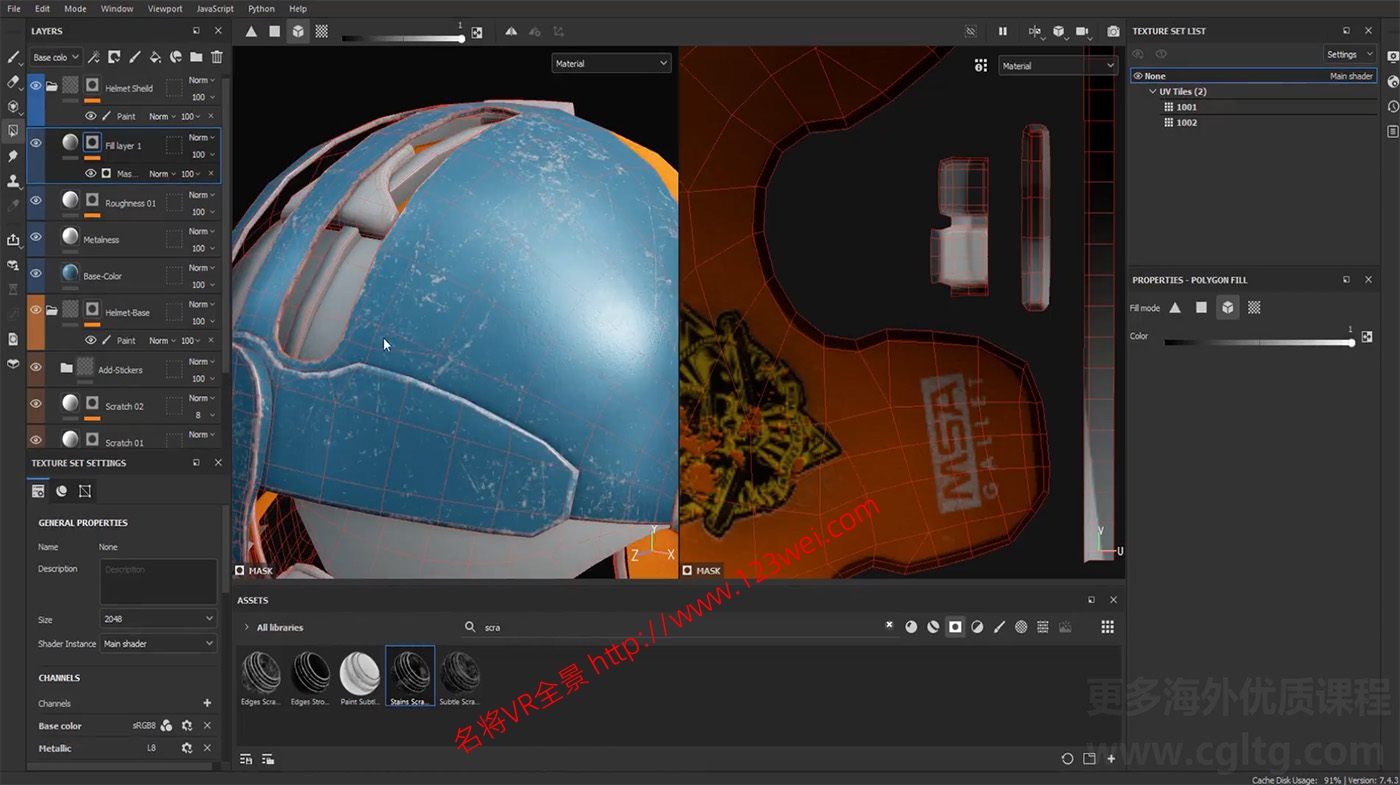Delete a layer using the trash icon
Viewport: 1400px width, 785px height.
217,57
